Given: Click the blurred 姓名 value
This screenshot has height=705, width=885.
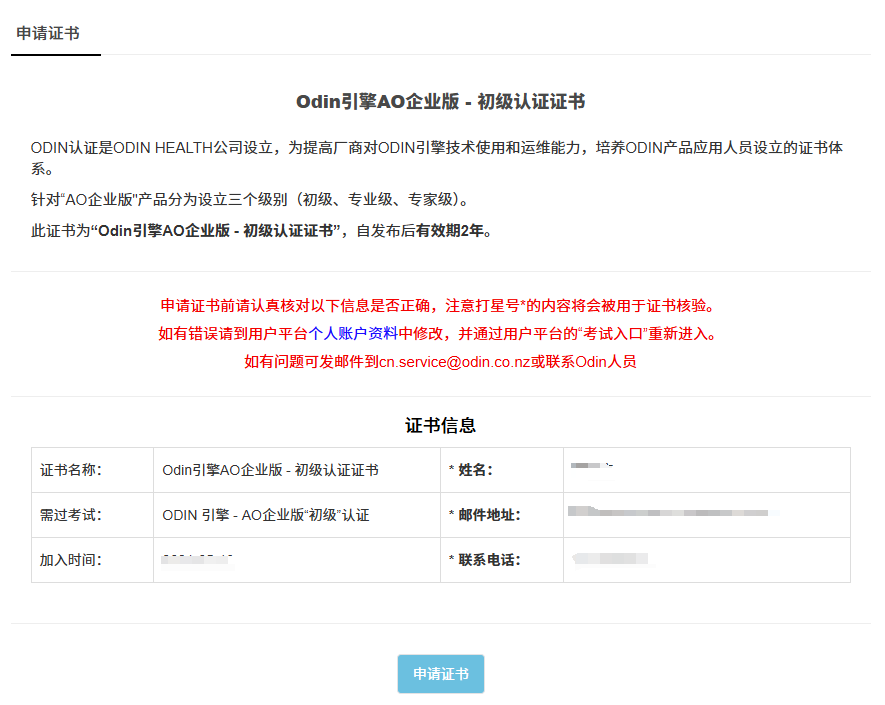Looking at the screenshot, I should 592,466.
